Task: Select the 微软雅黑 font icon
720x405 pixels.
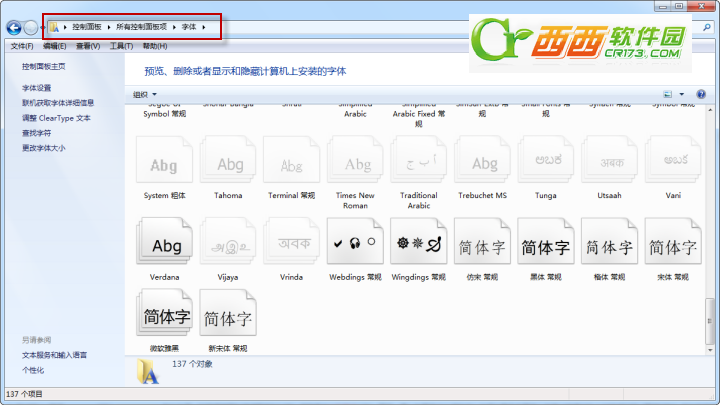Action: [x=164, y=313]
